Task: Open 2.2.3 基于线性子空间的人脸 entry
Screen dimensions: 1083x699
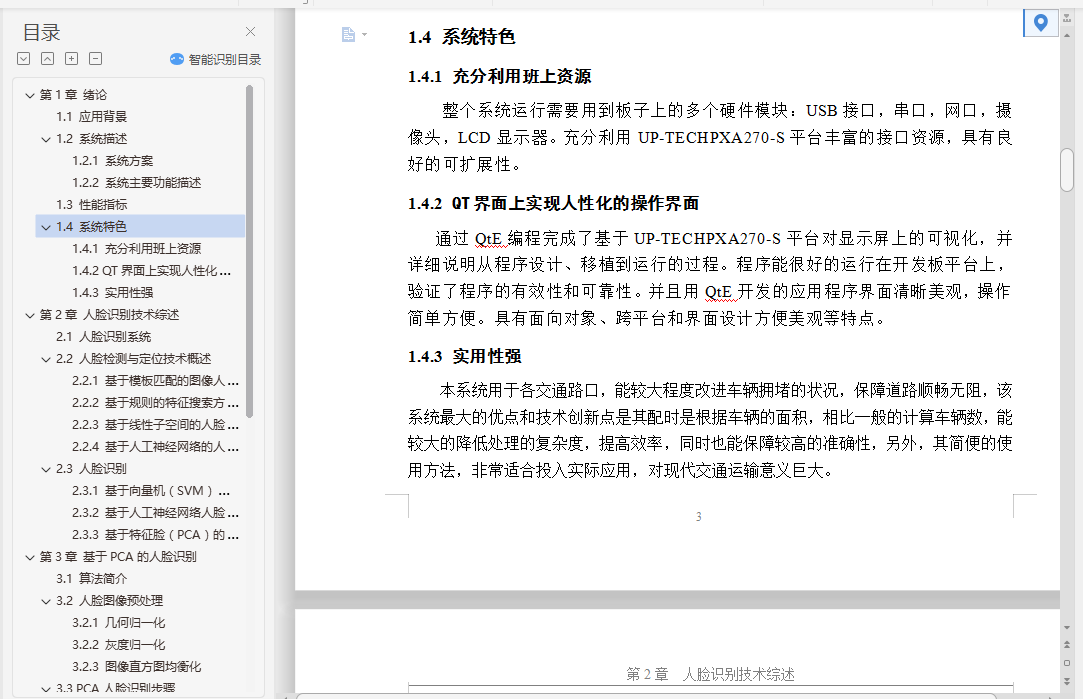Action: 155,425
